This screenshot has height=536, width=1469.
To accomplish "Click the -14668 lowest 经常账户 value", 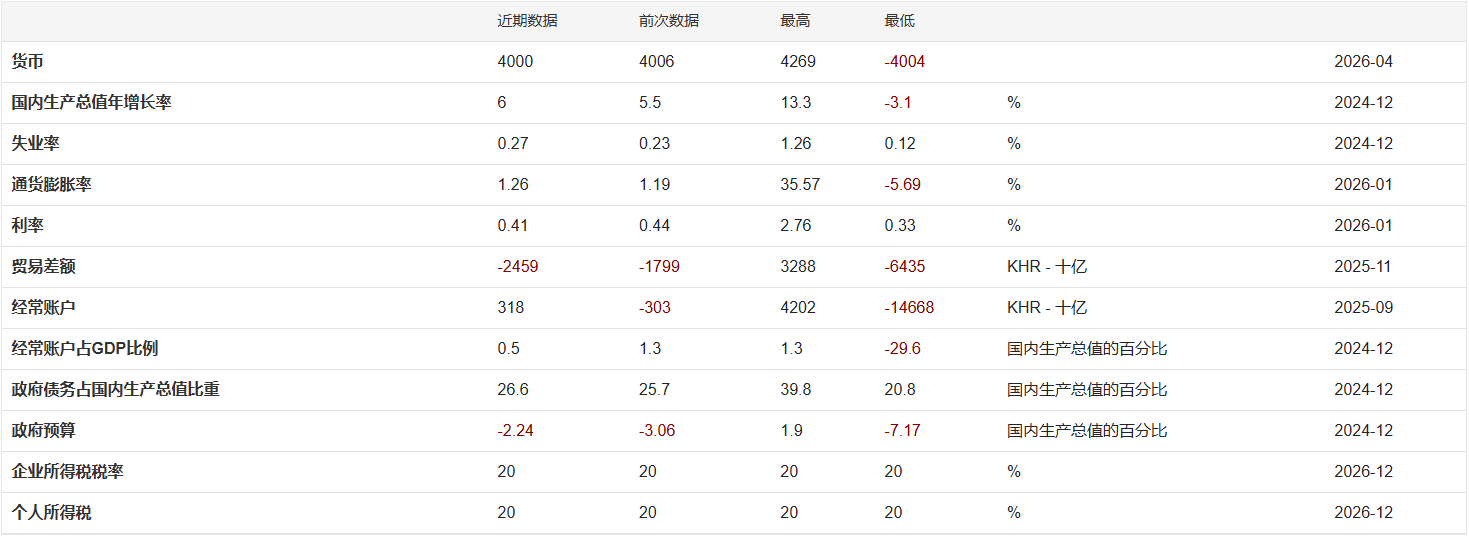I will point(909,308).
